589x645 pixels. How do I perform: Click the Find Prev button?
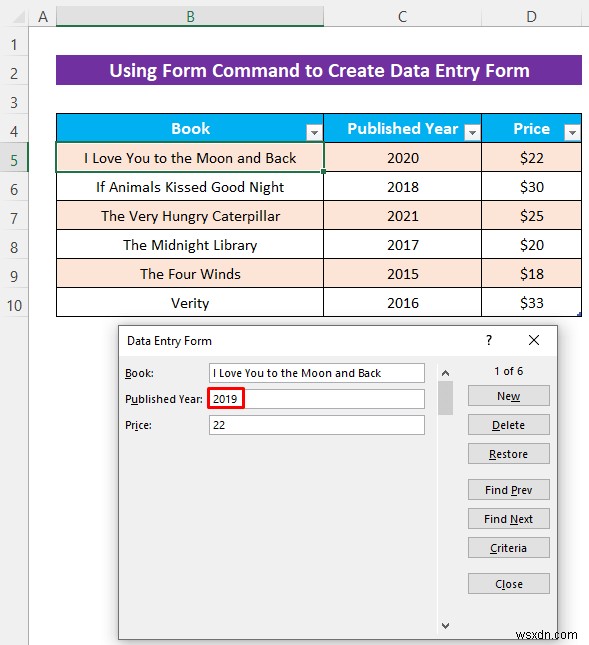(x=508, y=490)
